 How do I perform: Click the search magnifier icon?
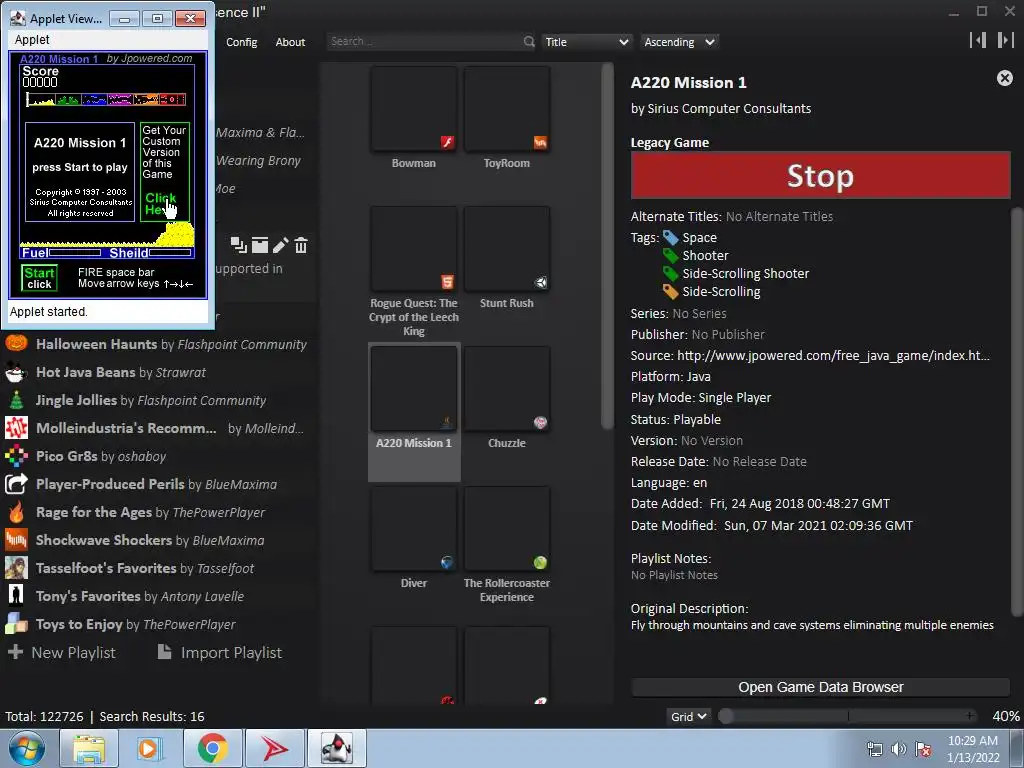click(x=529, y=42)
